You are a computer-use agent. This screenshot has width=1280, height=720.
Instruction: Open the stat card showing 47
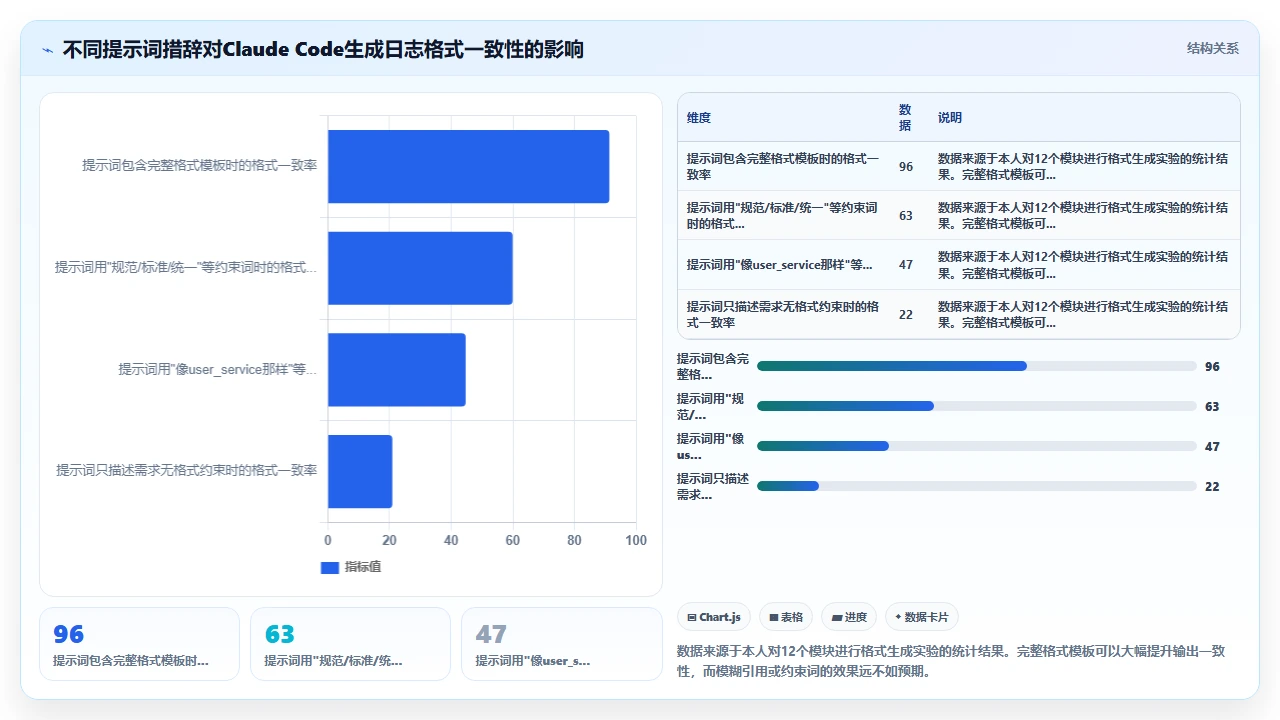[561, 644]
